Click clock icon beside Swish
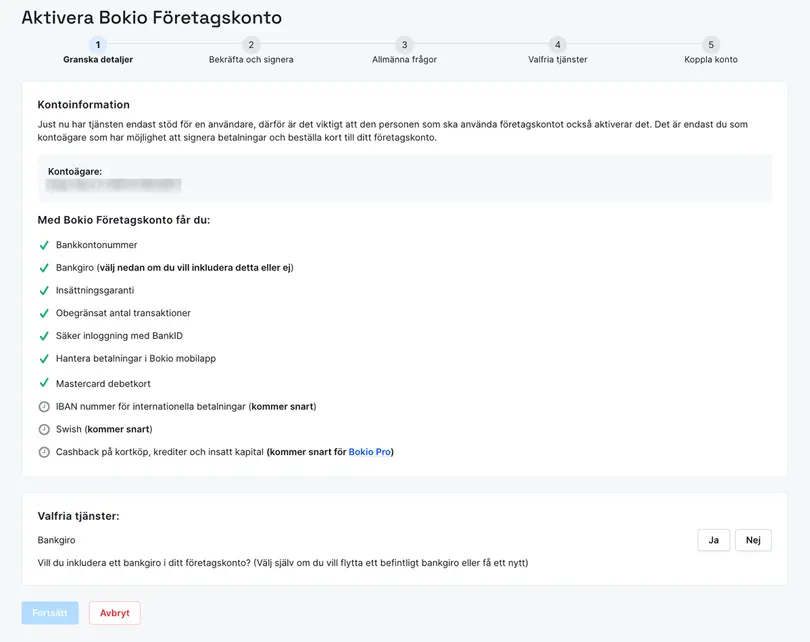This screenshot has height=642, width=810. [x=44, y=430]
